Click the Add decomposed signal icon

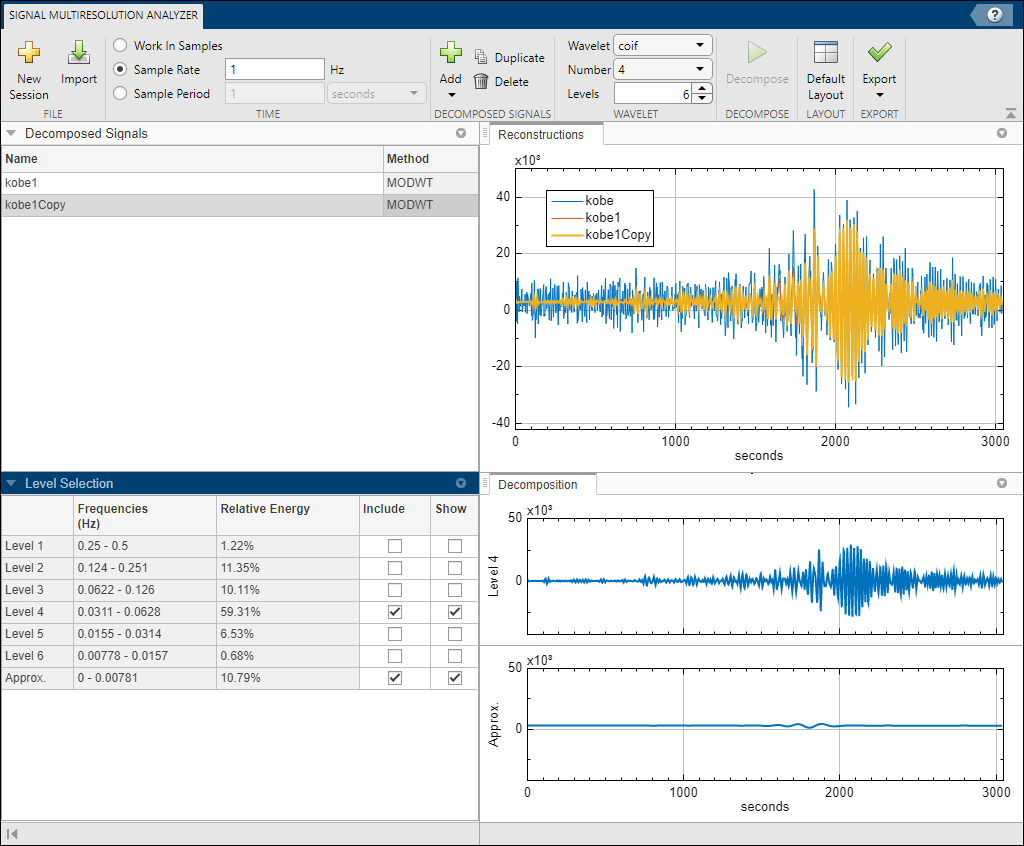pos(451,54)
